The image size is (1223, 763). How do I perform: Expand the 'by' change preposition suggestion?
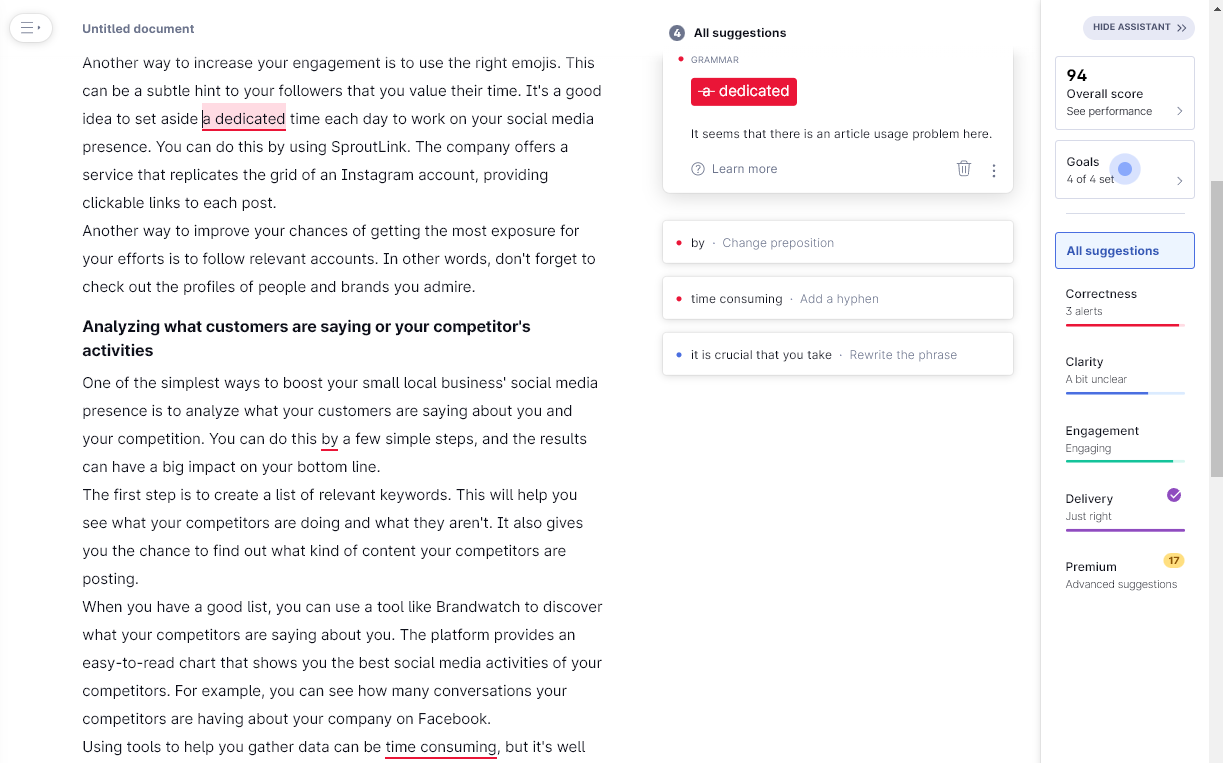coord(838,242)
